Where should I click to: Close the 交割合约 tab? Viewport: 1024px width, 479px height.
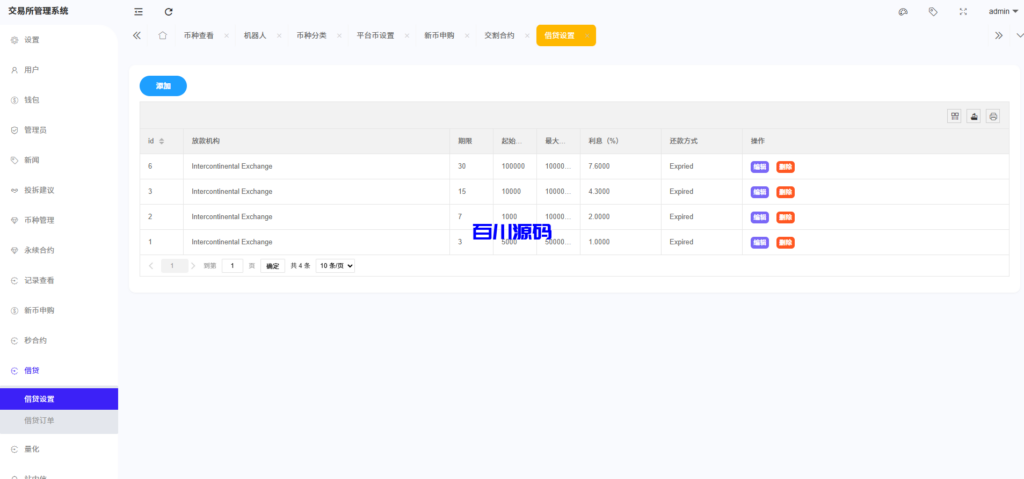(x=527, y=36)
